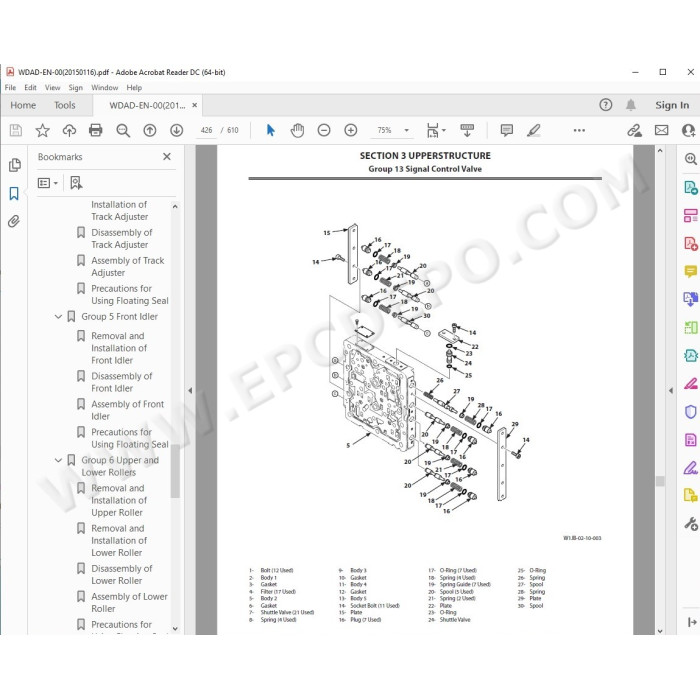Add document to starred favorites
This screenshot has width=700, height=700.
(x=42, y=130)
